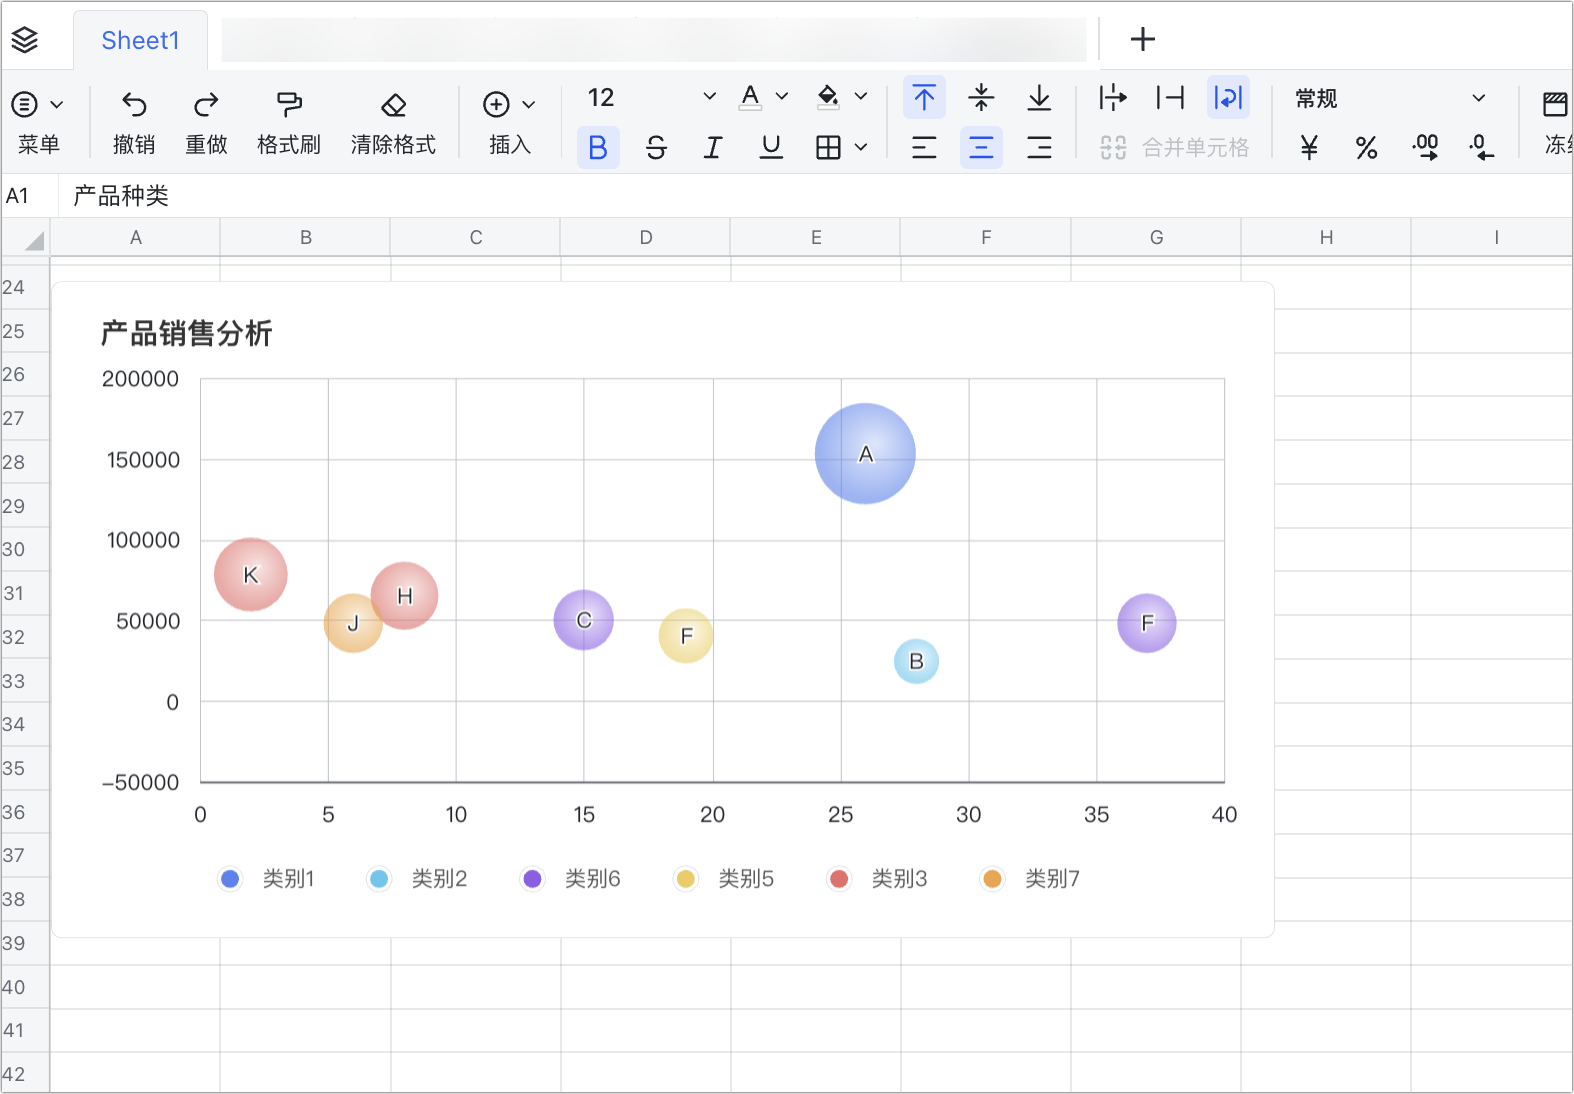Switch to the Sheet1 tab
Screen dimensions: 1574x1094
140,40
